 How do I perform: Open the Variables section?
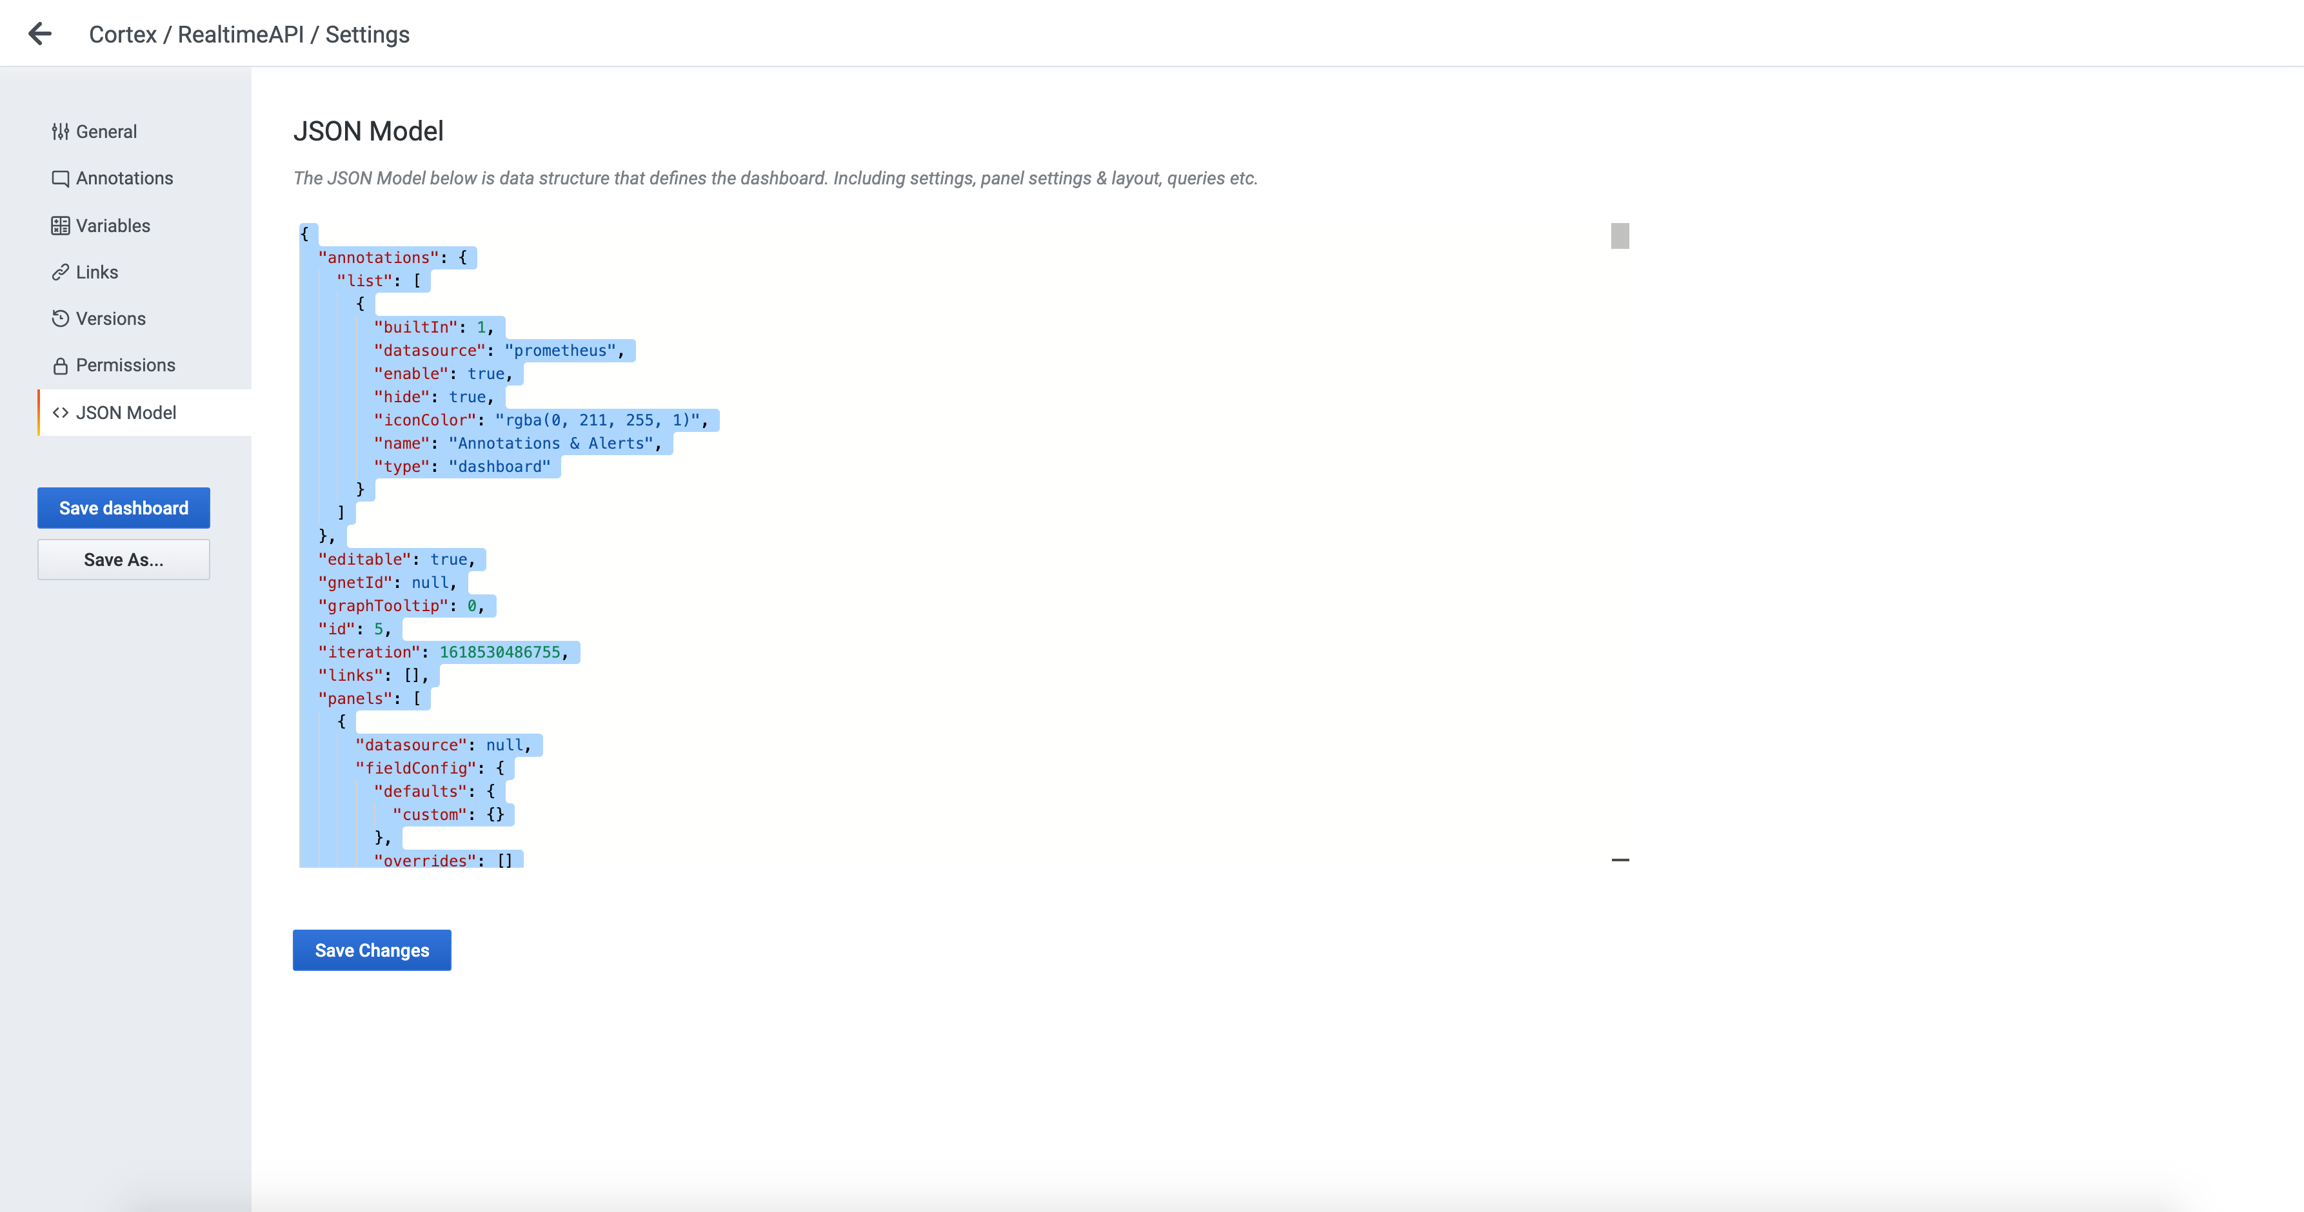click(x=113, y=226)
